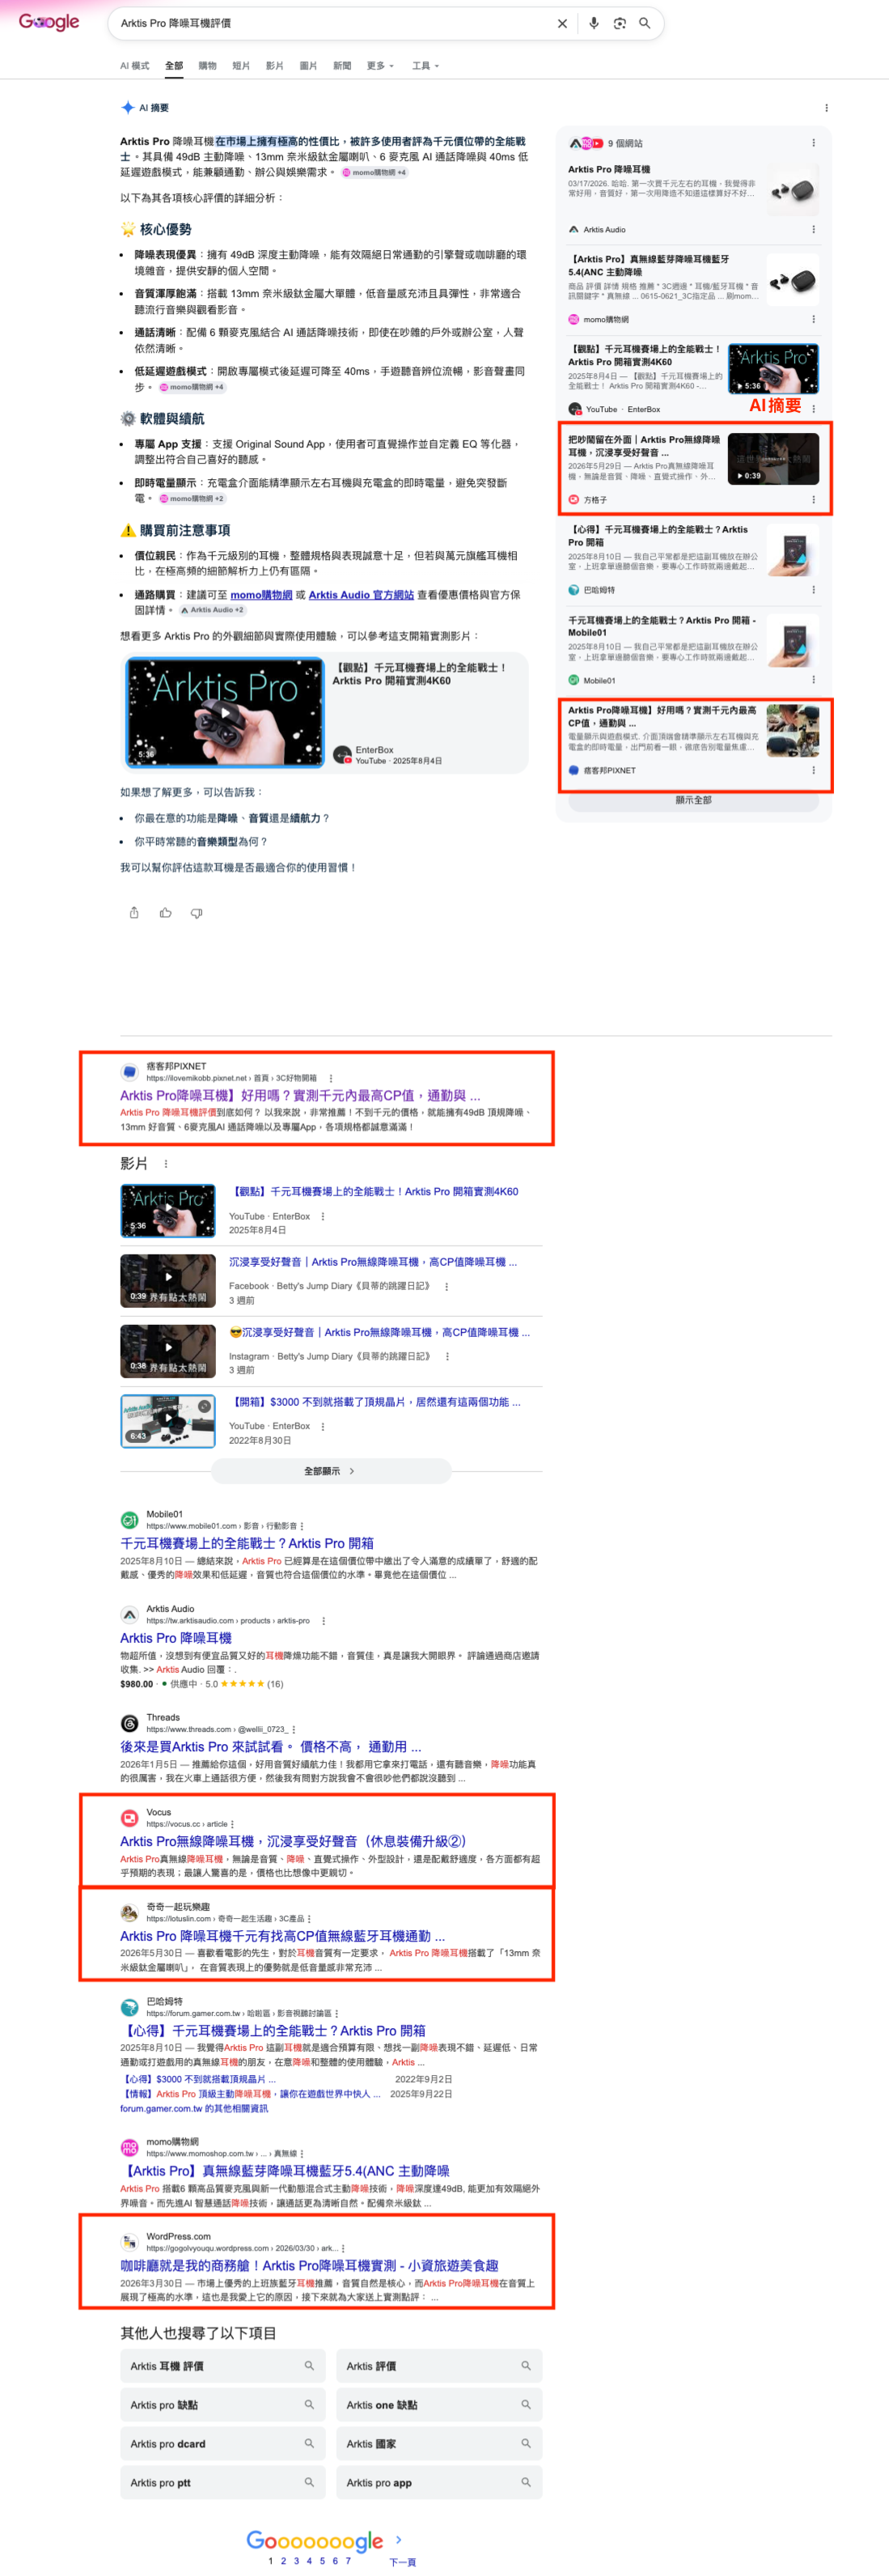
Task: Search the related query Arktis 評價
Action: coord(439,2366)
